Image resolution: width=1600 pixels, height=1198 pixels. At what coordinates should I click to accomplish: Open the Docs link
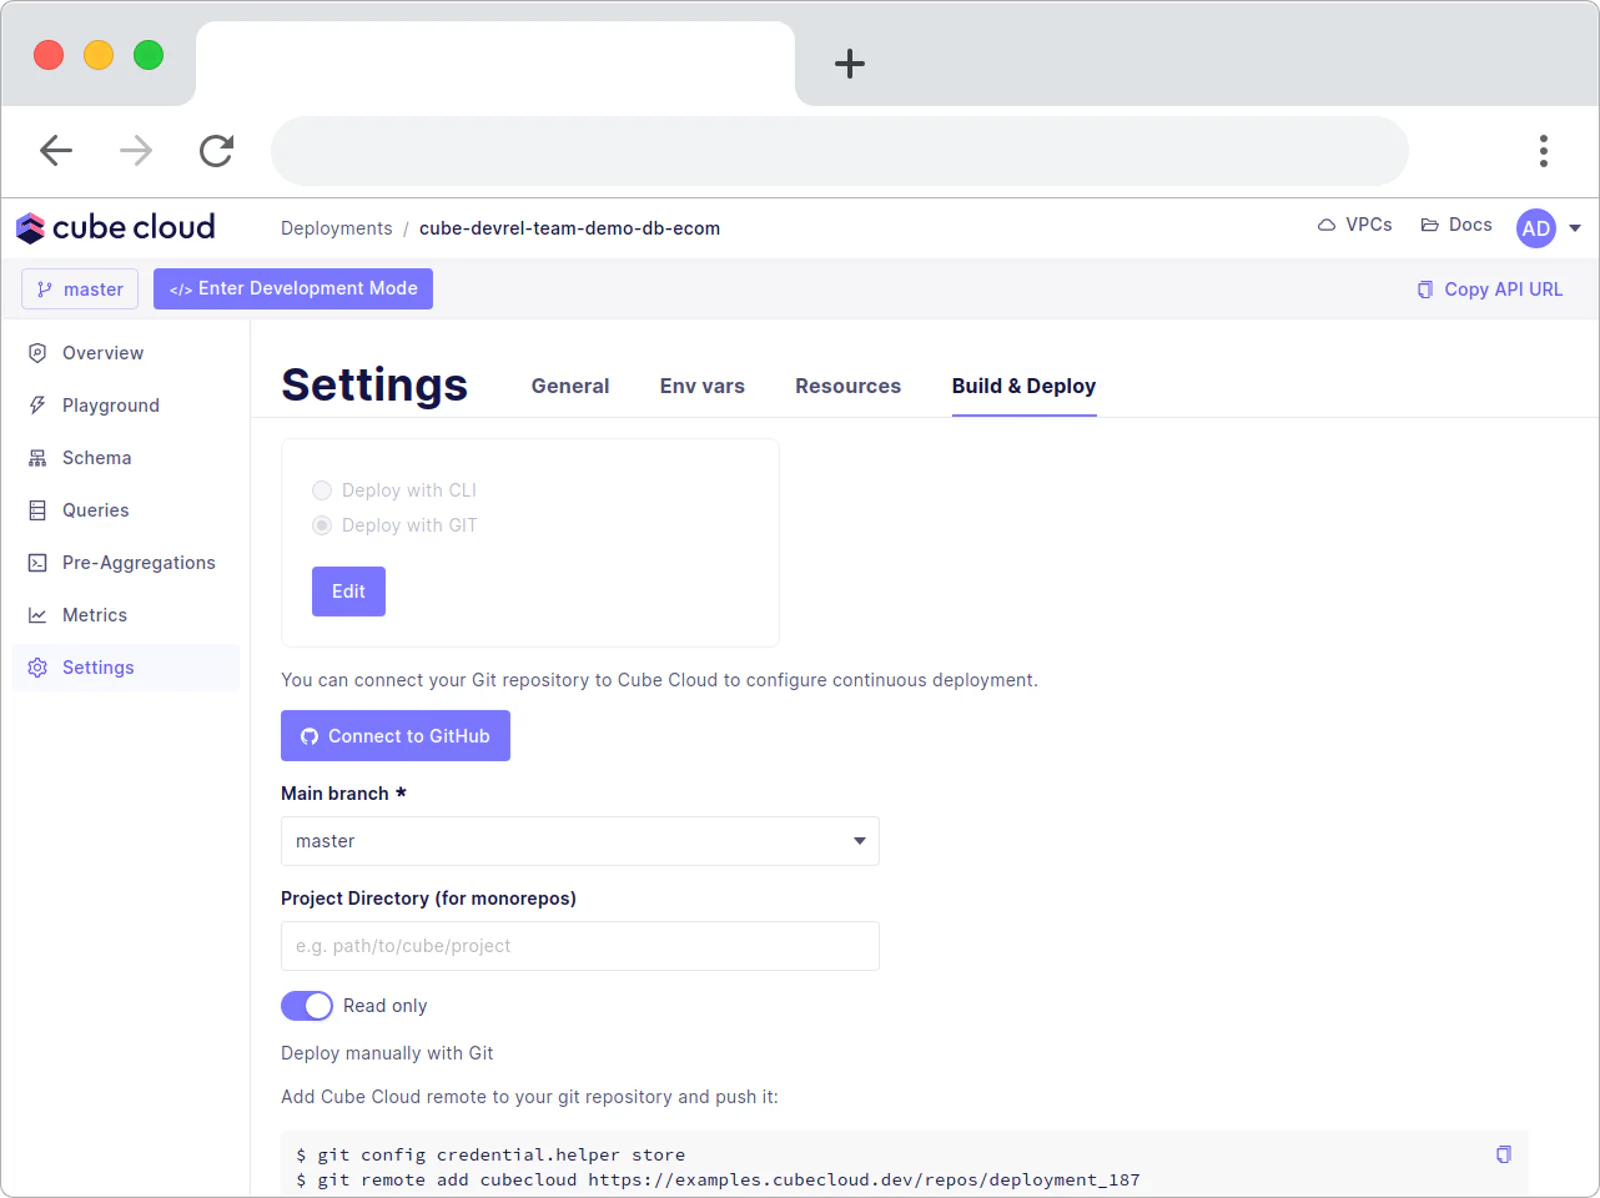1457,225
